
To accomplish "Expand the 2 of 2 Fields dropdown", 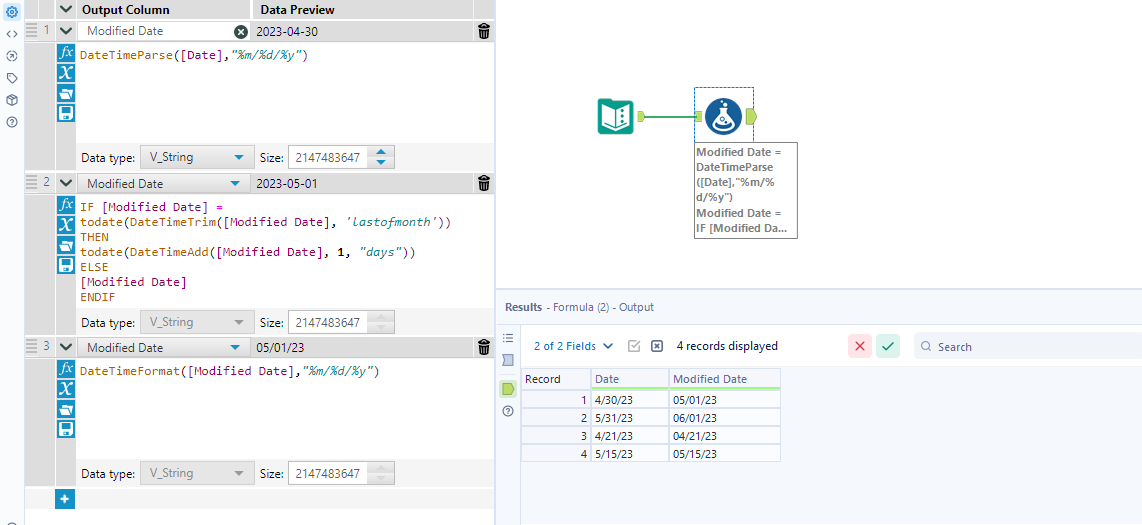I will (574, 346).
